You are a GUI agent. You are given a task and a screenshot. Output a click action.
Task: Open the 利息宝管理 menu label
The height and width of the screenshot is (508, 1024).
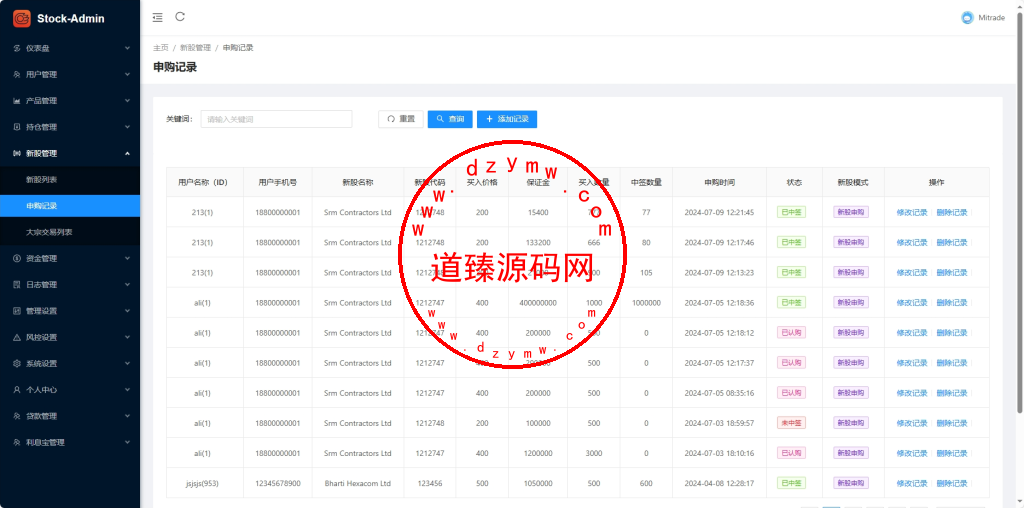(x=45, y=442)
